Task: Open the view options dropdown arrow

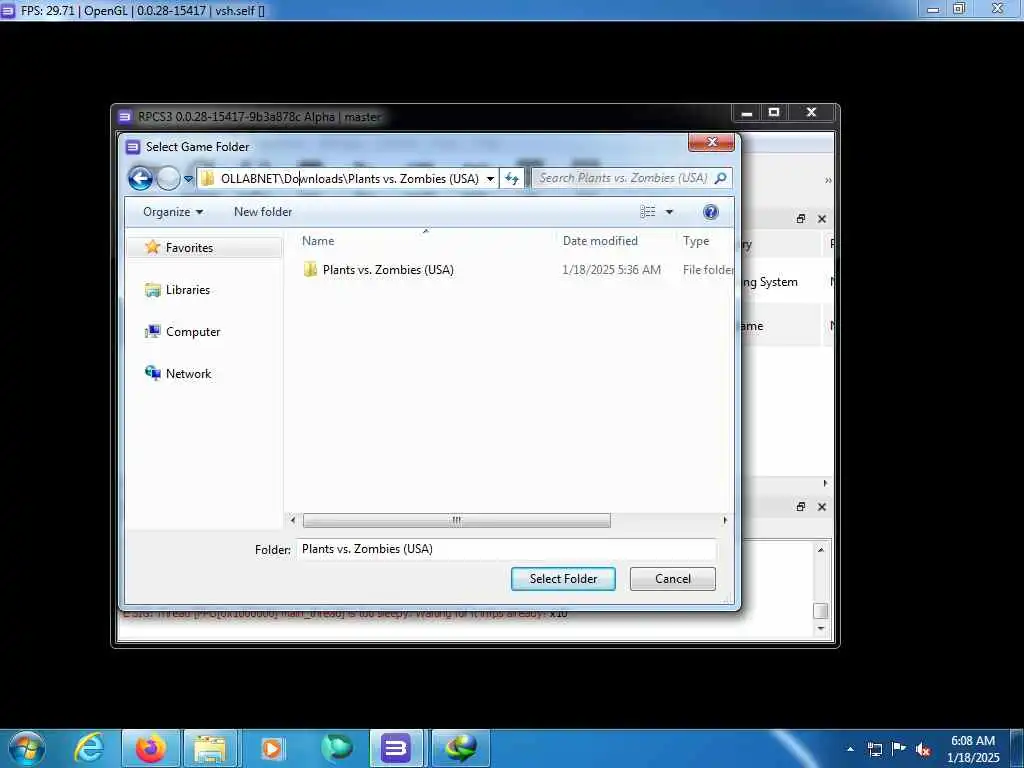Action: pos(669,212)
